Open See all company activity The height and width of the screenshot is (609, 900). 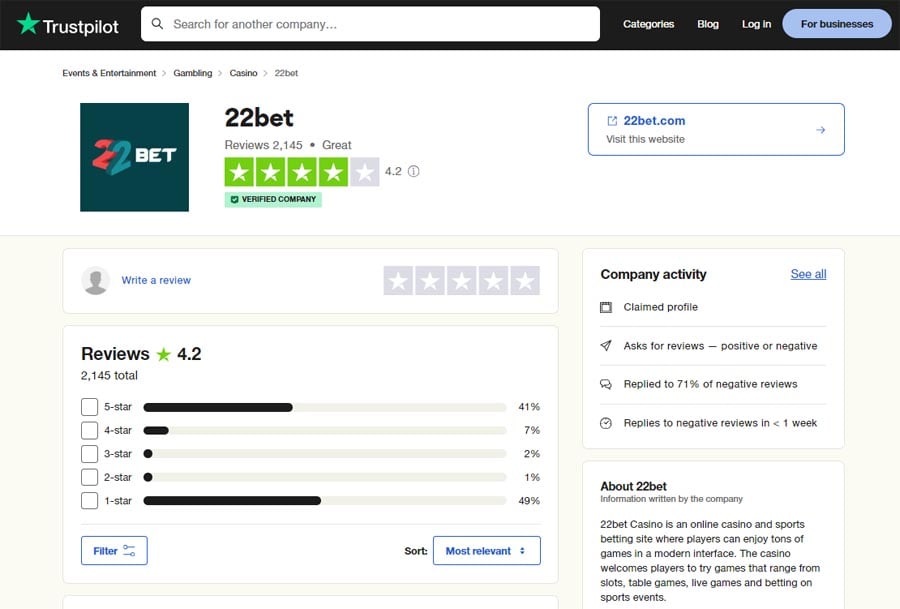point(808,274)
